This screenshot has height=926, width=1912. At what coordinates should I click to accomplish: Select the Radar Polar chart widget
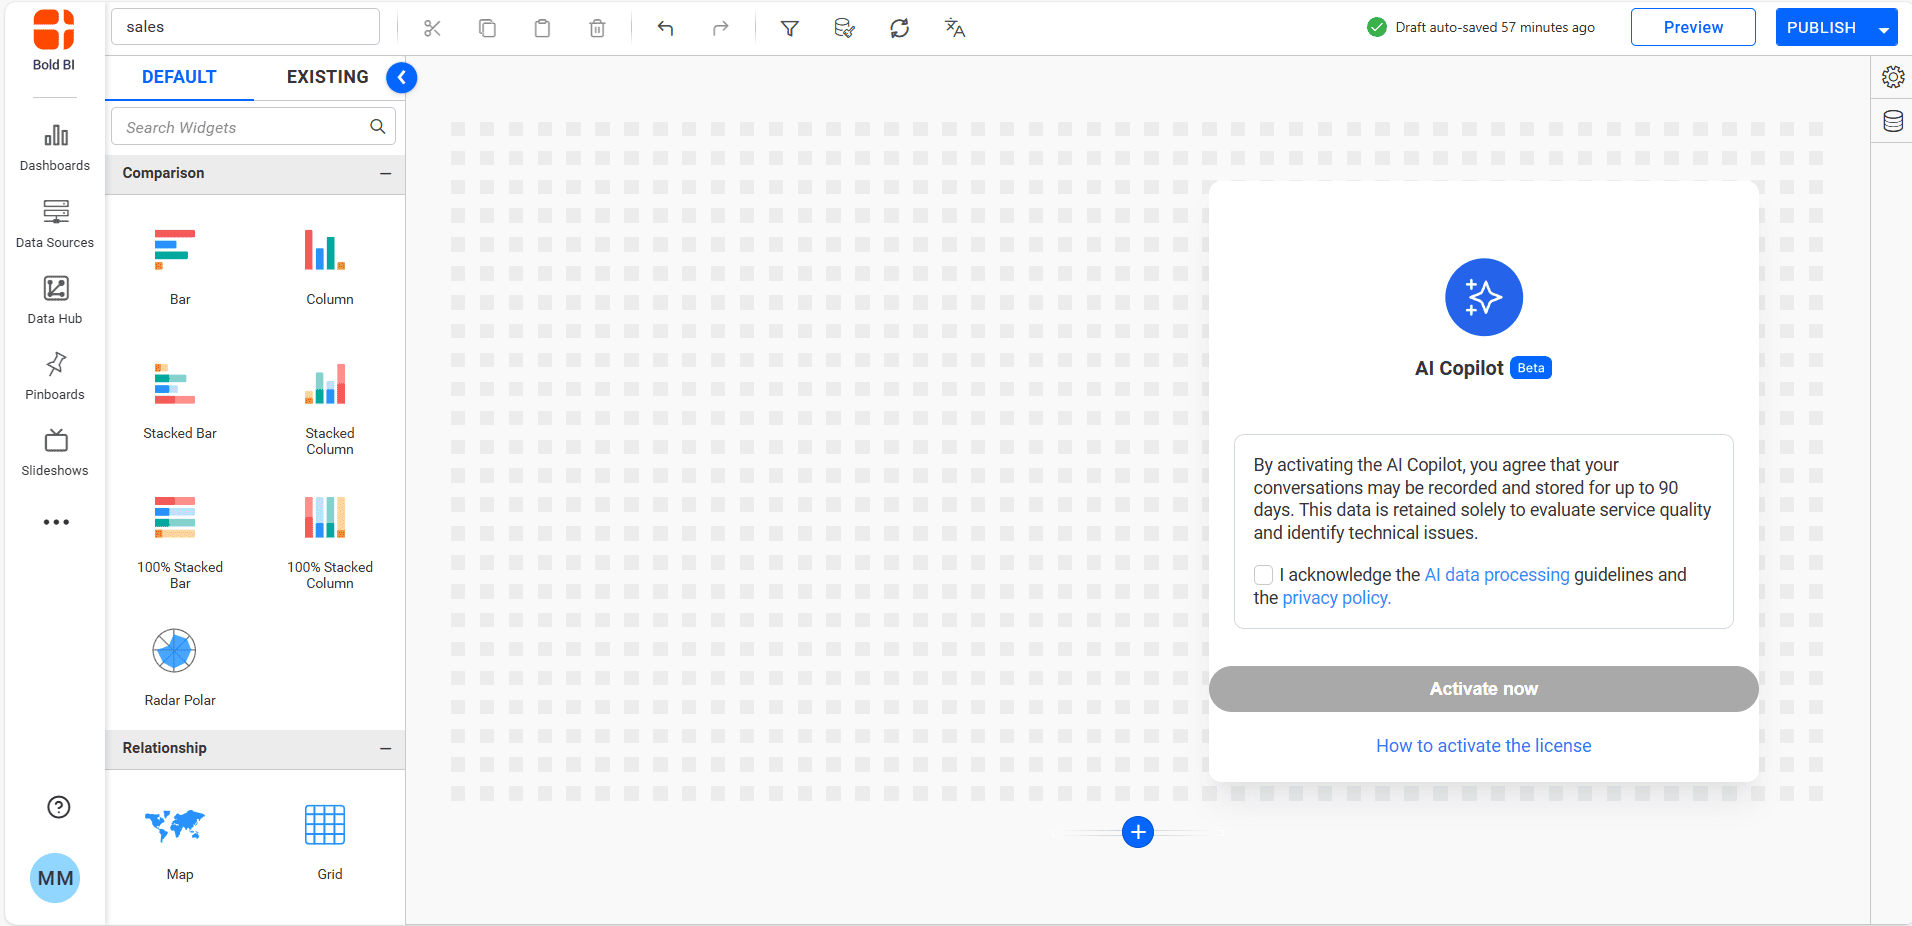175,652
